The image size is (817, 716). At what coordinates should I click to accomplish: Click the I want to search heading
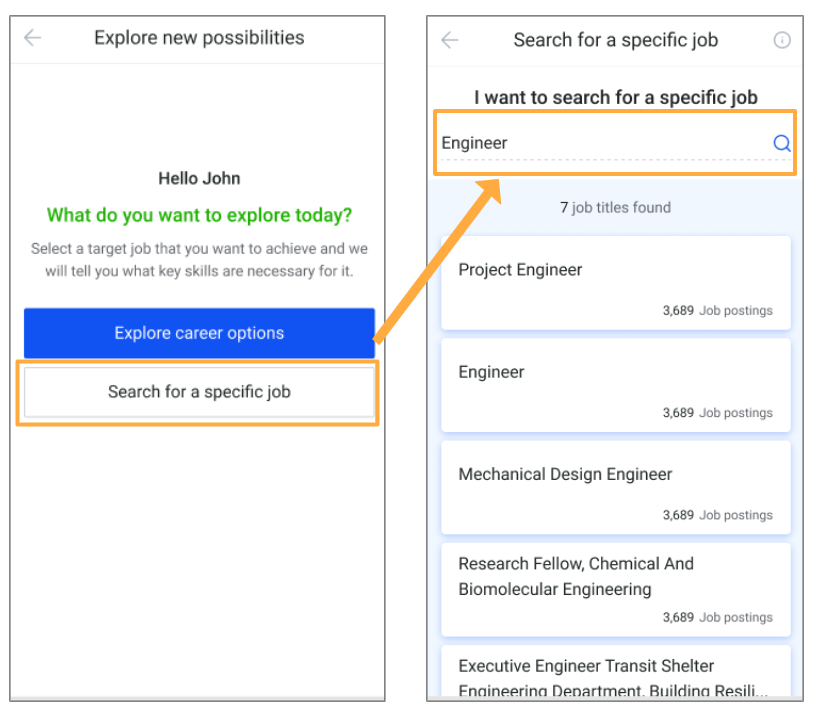point(615,97)
